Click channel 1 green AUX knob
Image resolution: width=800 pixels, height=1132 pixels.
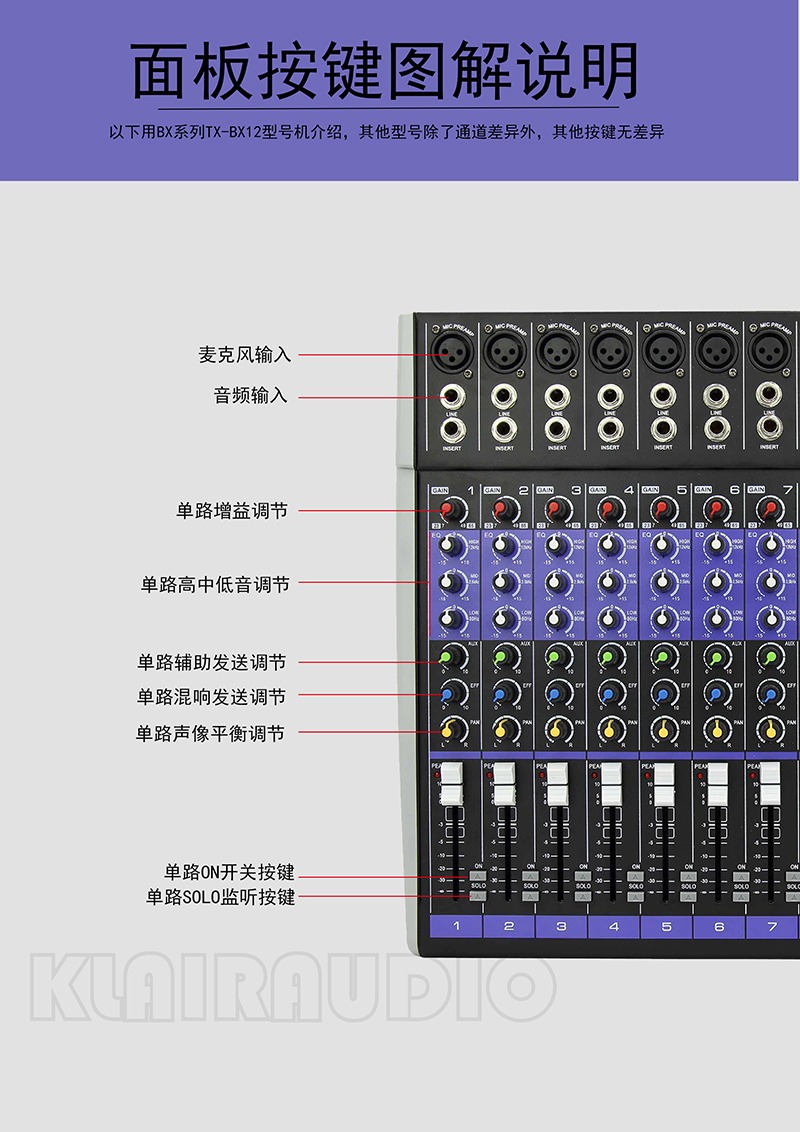[449, 657]
